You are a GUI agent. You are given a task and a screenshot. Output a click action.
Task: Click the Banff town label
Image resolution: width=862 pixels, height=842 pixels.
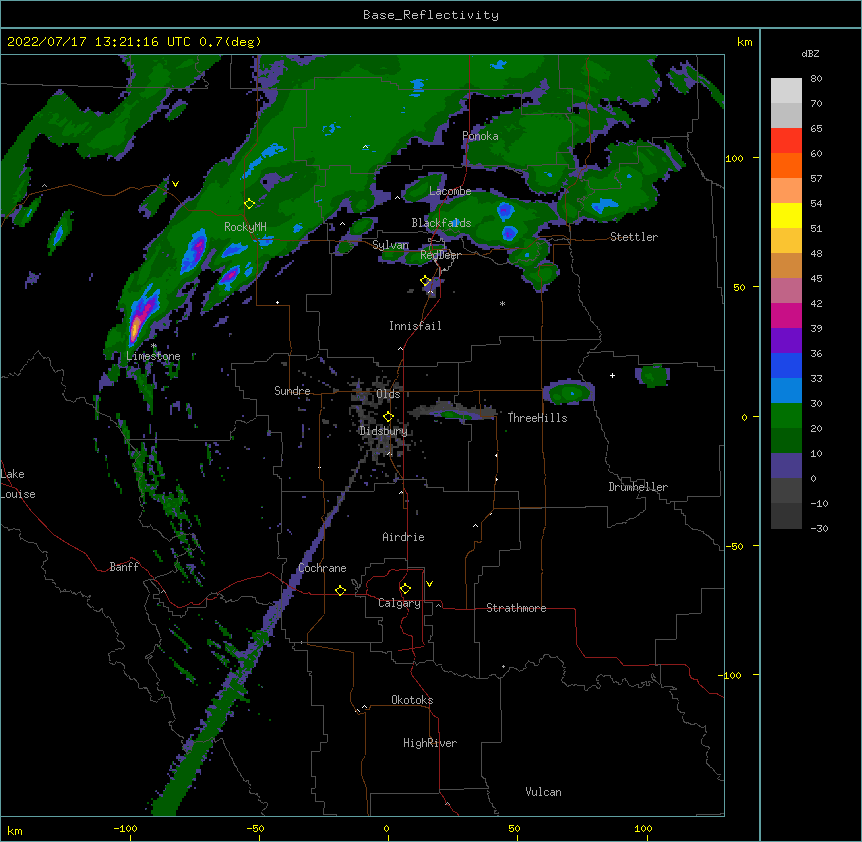click(x=124, y=567)
